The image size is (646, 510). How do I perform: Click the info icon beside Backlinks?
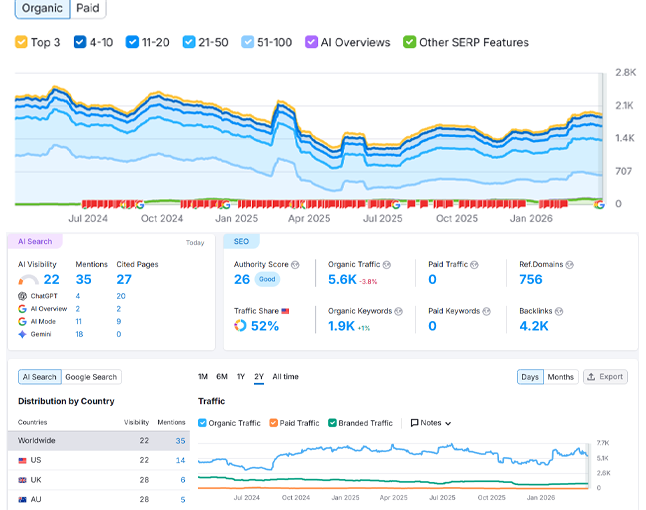click(x=558, y=311)
